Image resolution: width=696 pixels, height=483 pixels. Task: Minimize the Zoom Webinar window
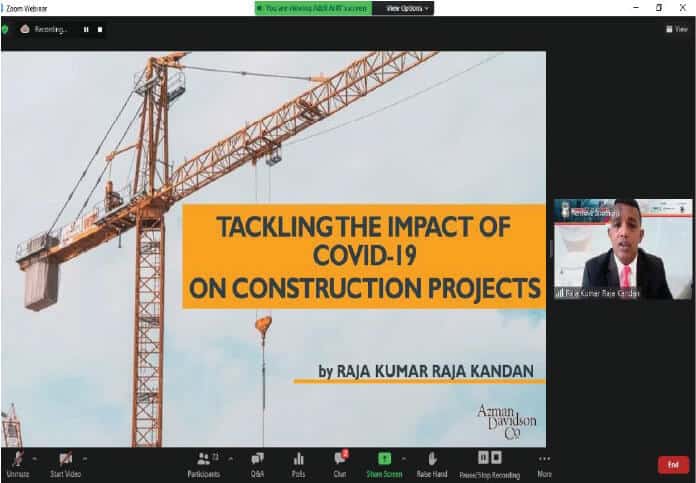point(636,8)
